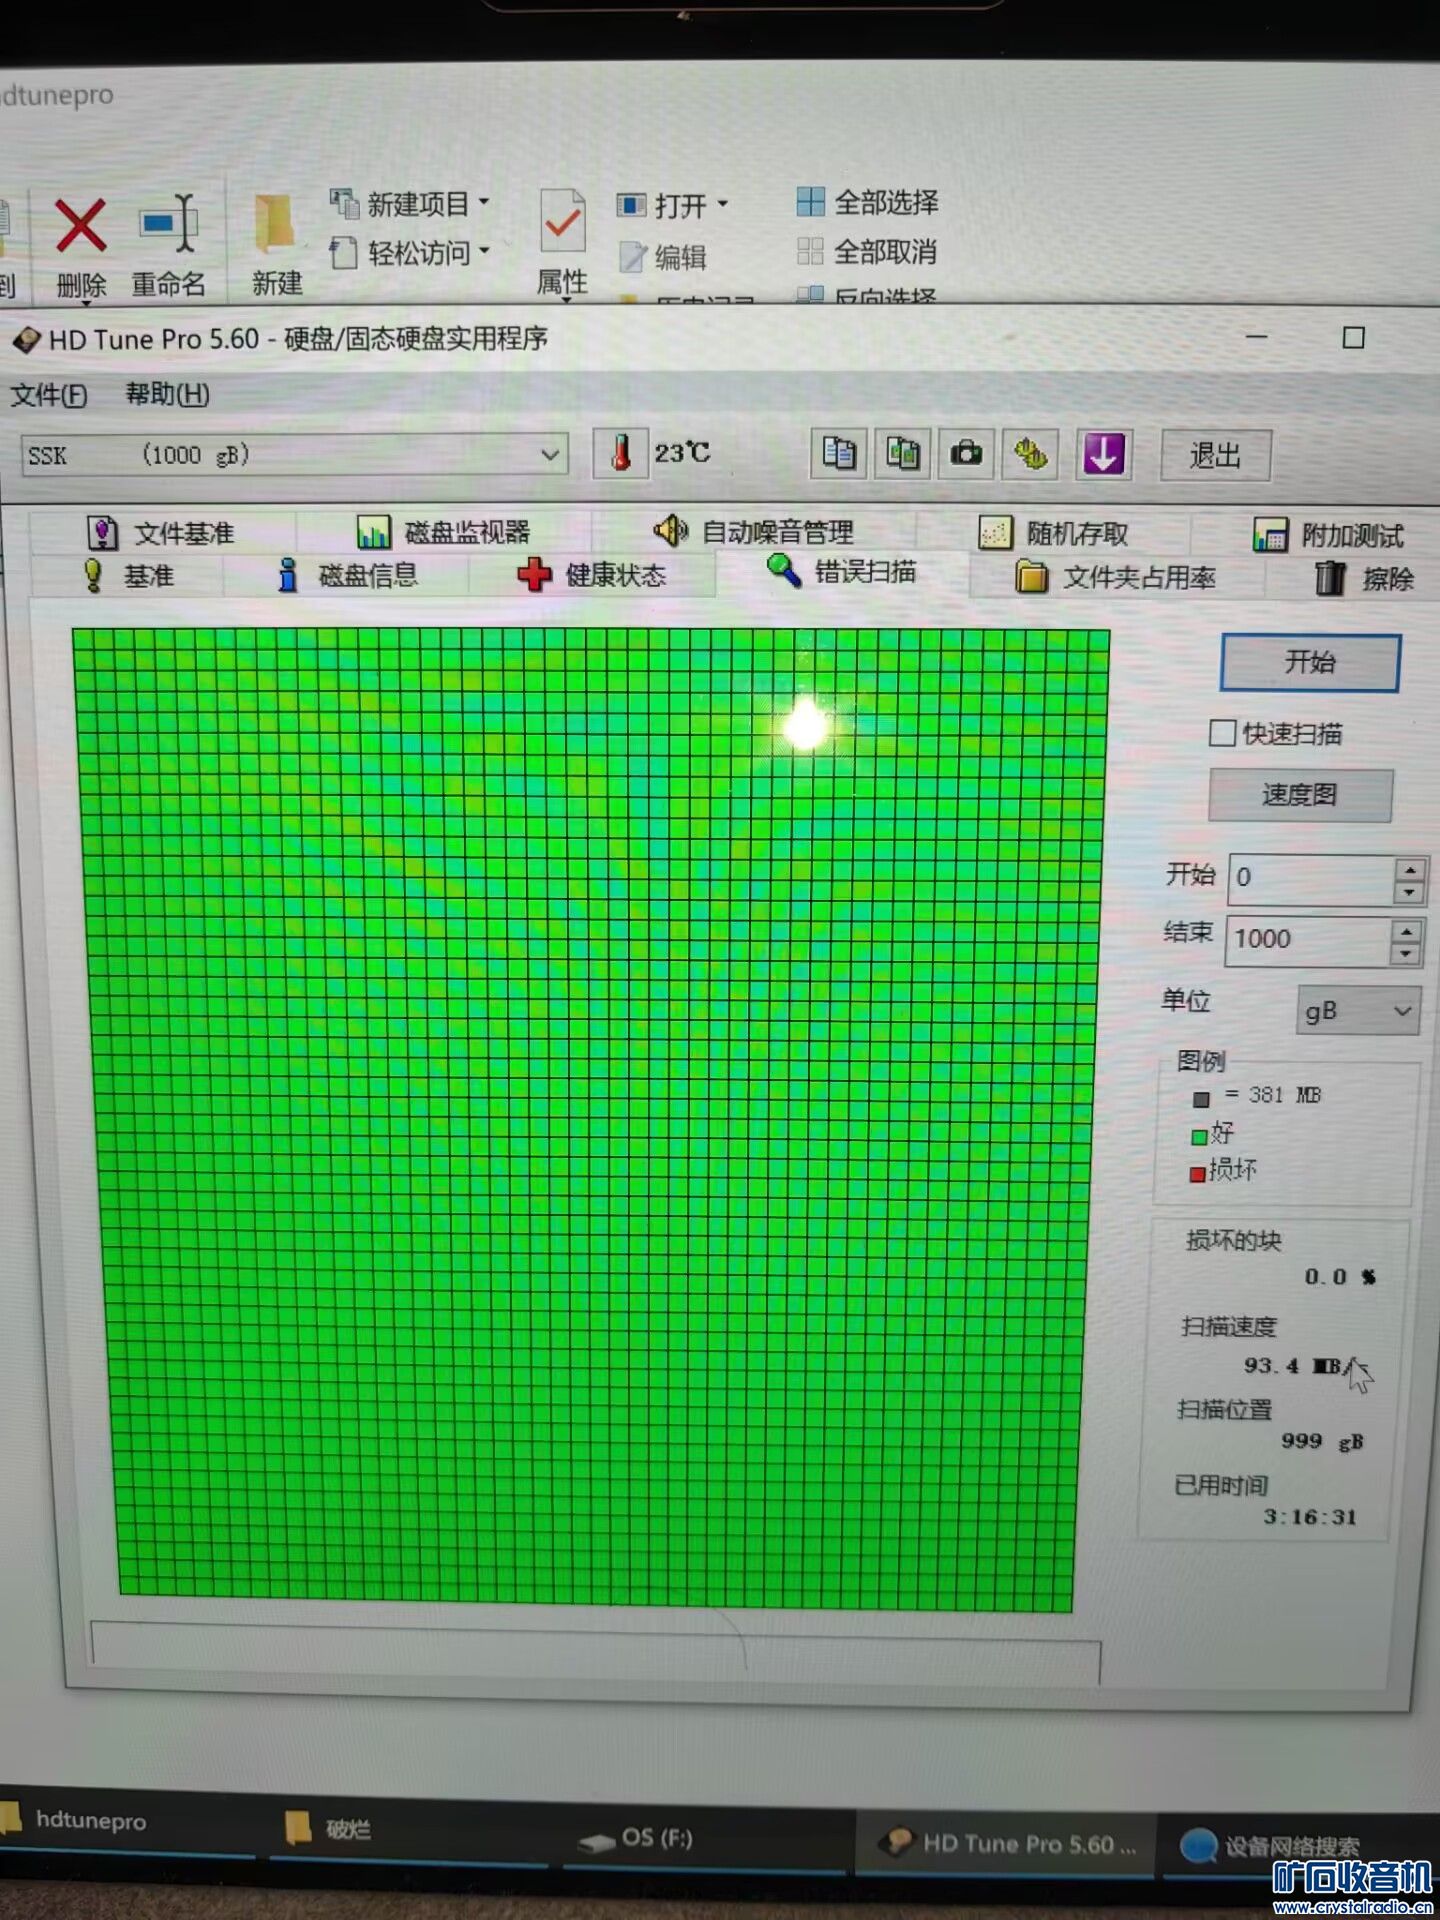This screenshot has height=1920, width=1440.
Task: Click the new folder icon in Explorer
Action: click(275, 224)
